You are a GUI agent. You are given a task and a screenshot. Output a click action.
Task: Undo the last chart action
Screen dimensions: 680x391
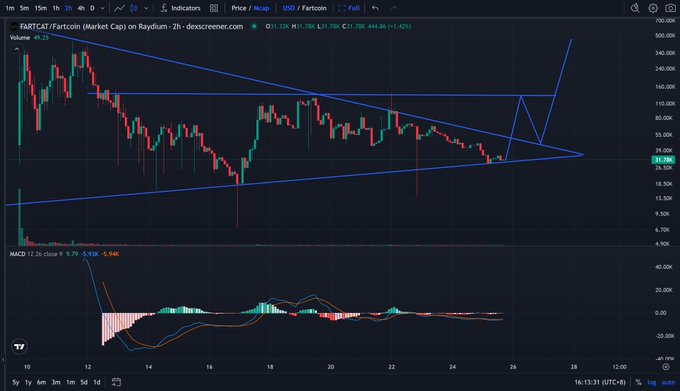(376, 8)
